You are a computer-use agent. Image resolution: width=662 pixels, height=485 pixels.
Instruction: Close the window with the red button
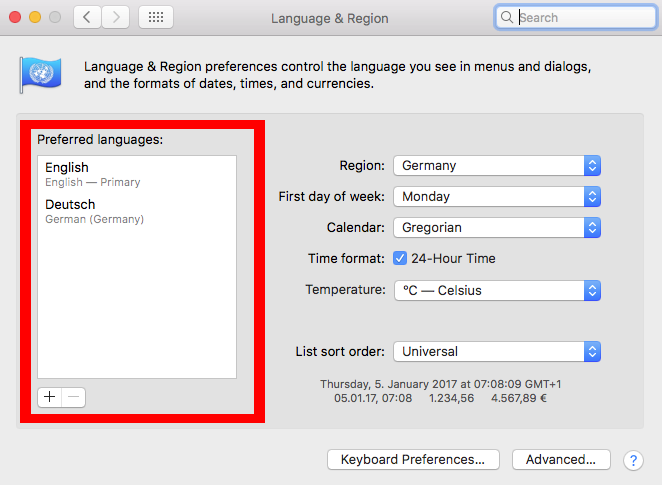coord(15,17)
